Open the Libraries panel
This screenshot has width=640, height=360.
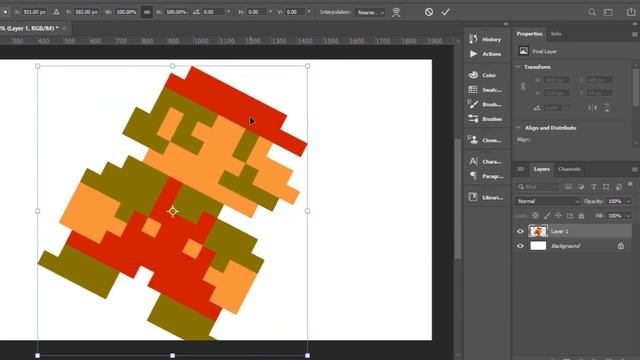485,197
